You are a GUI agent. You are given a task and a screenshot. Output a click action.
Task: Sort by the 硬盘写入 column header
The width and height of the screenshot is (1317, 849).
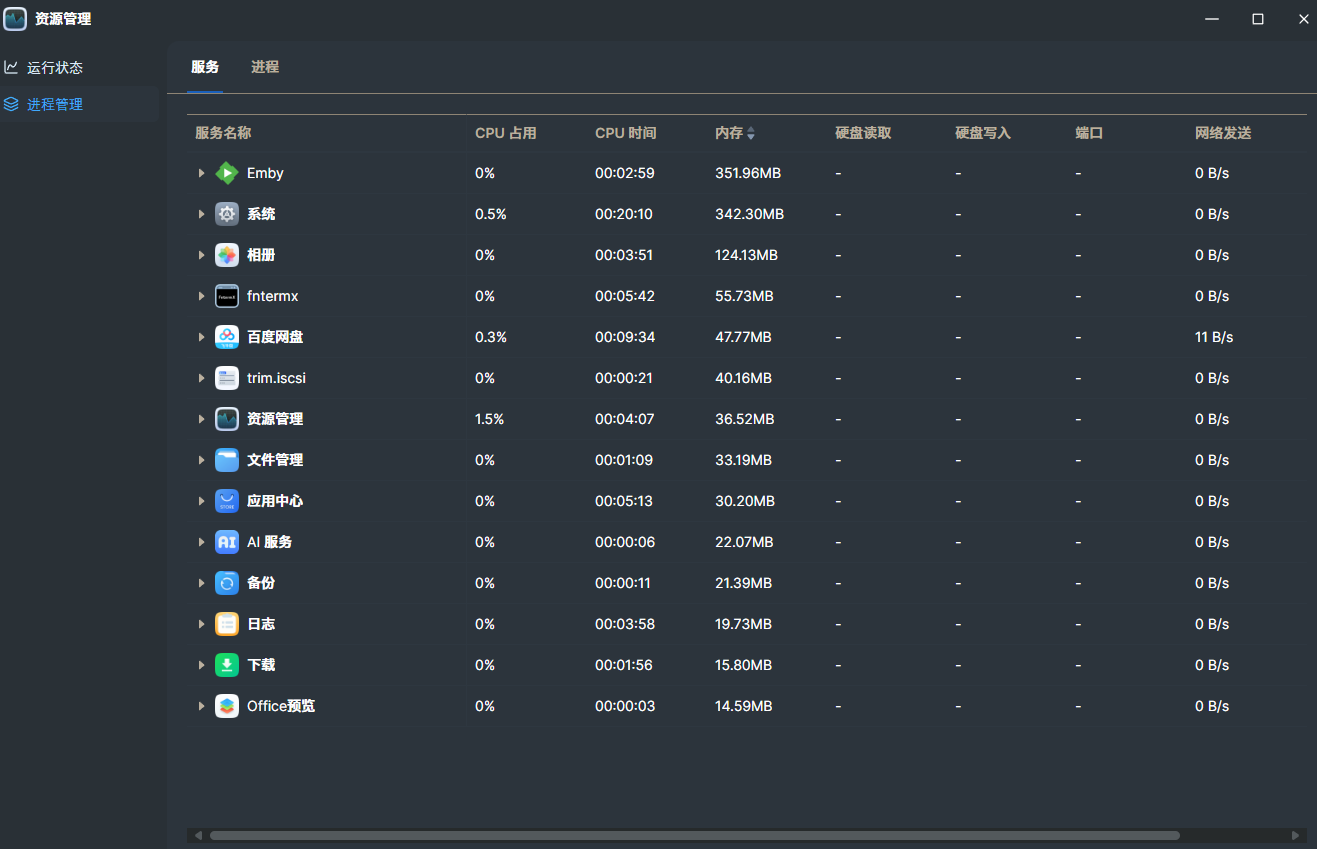[983, 133]
